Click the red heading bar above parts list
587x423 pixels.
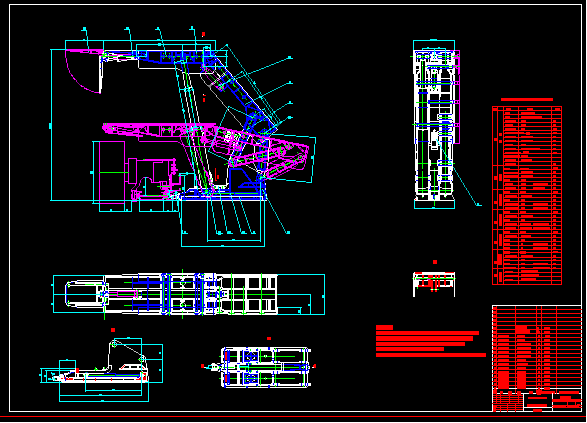527,100
